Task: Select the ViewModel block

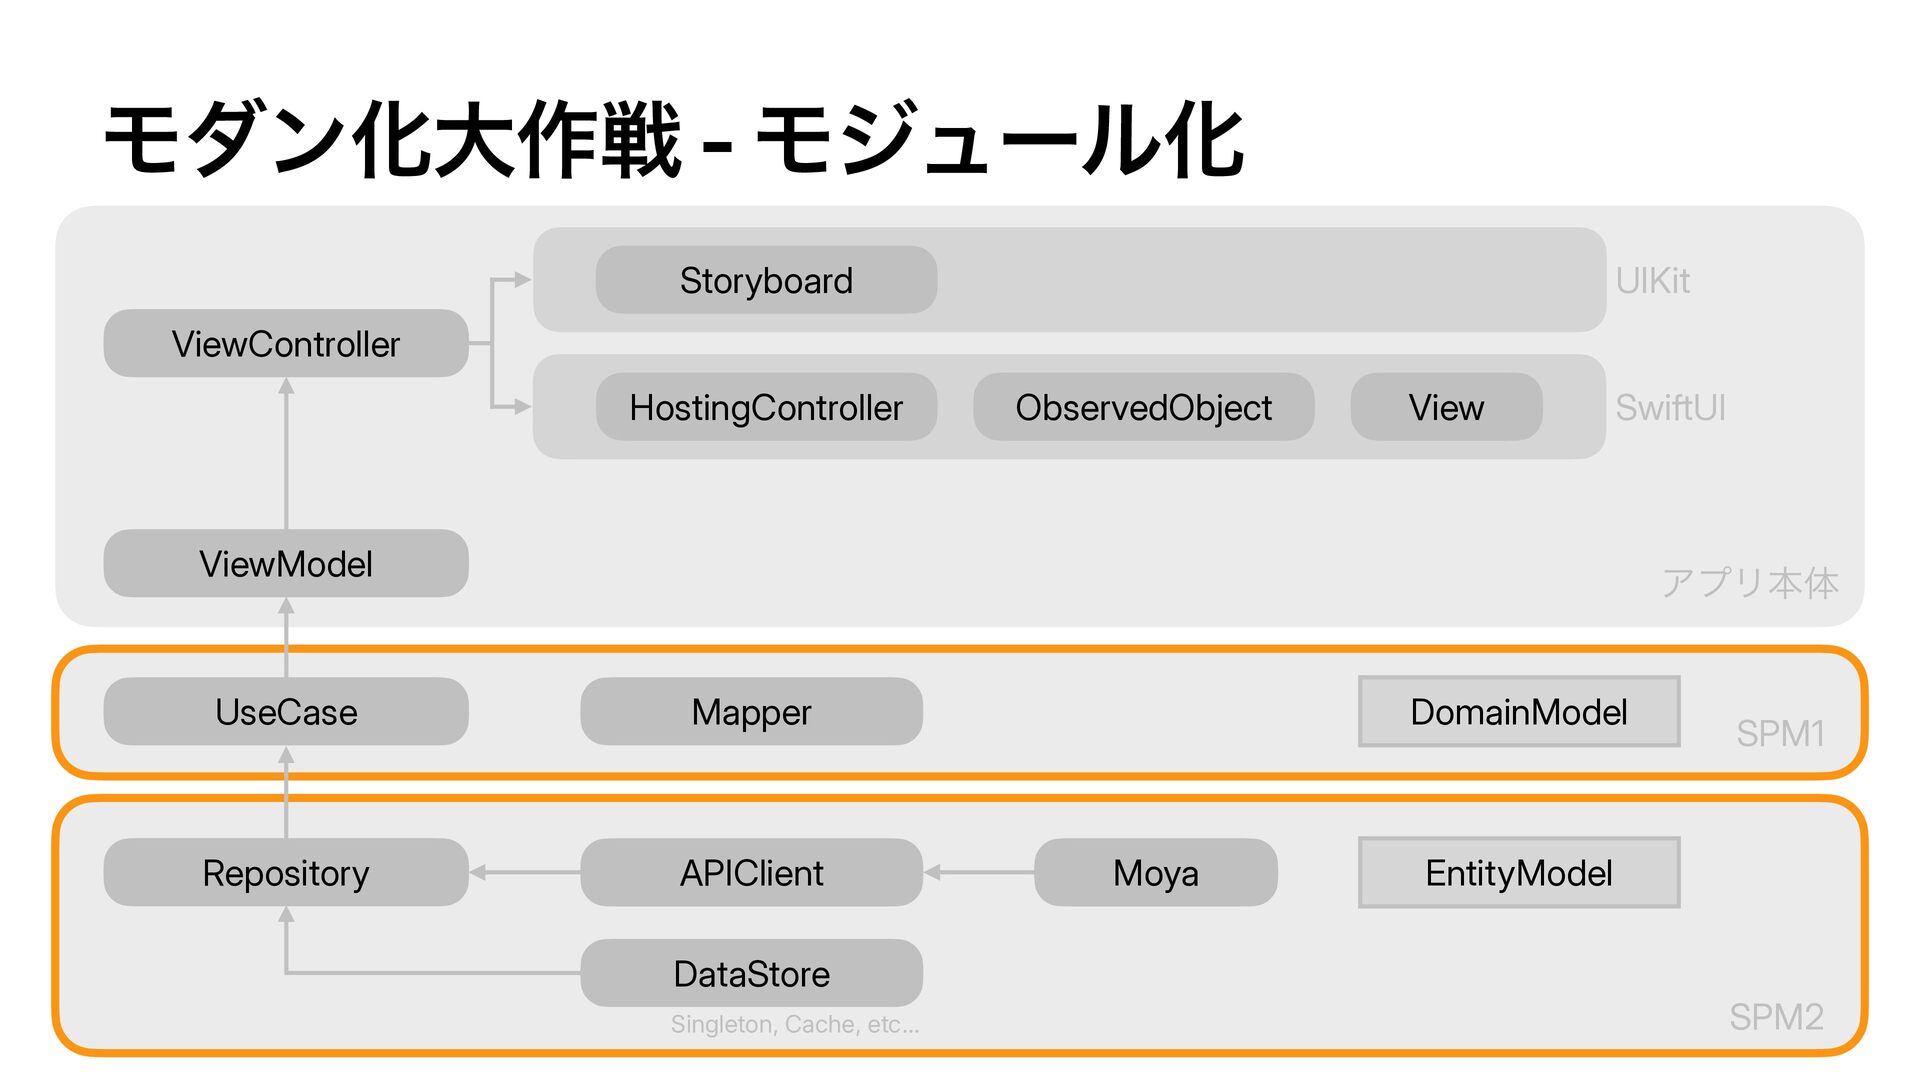Action: (286, 563)
